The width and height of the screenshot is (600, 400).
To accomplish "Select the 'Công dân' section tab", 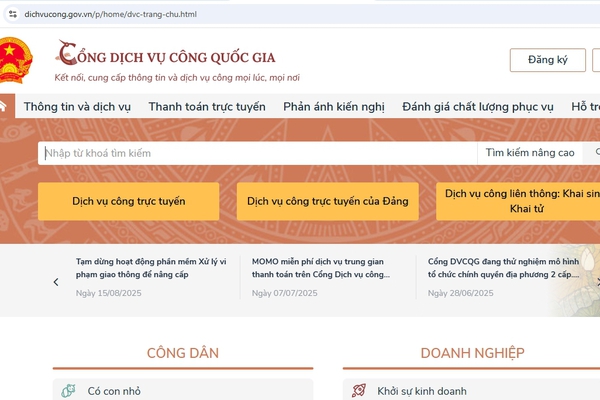I will [182, 352].
